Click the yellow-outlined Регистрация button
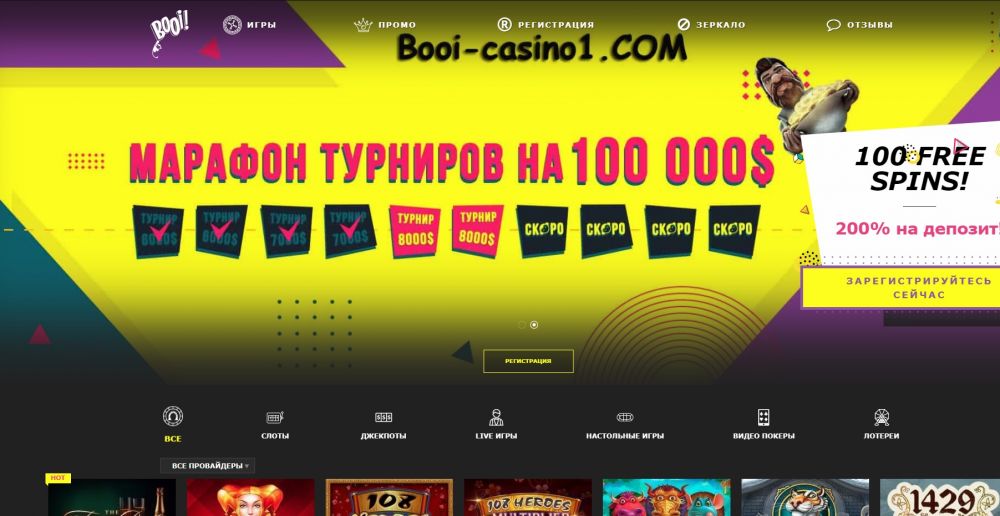The image size is (1000, 516). pos(528,361)
